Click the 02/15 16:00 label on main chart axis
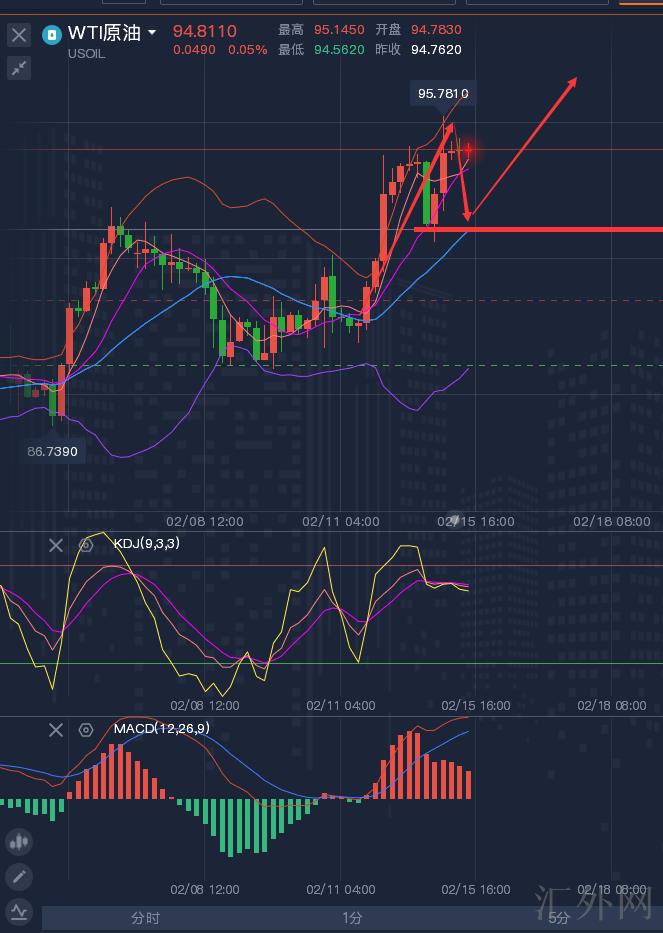This screenshot has height=933, width=663. (476, 522)
